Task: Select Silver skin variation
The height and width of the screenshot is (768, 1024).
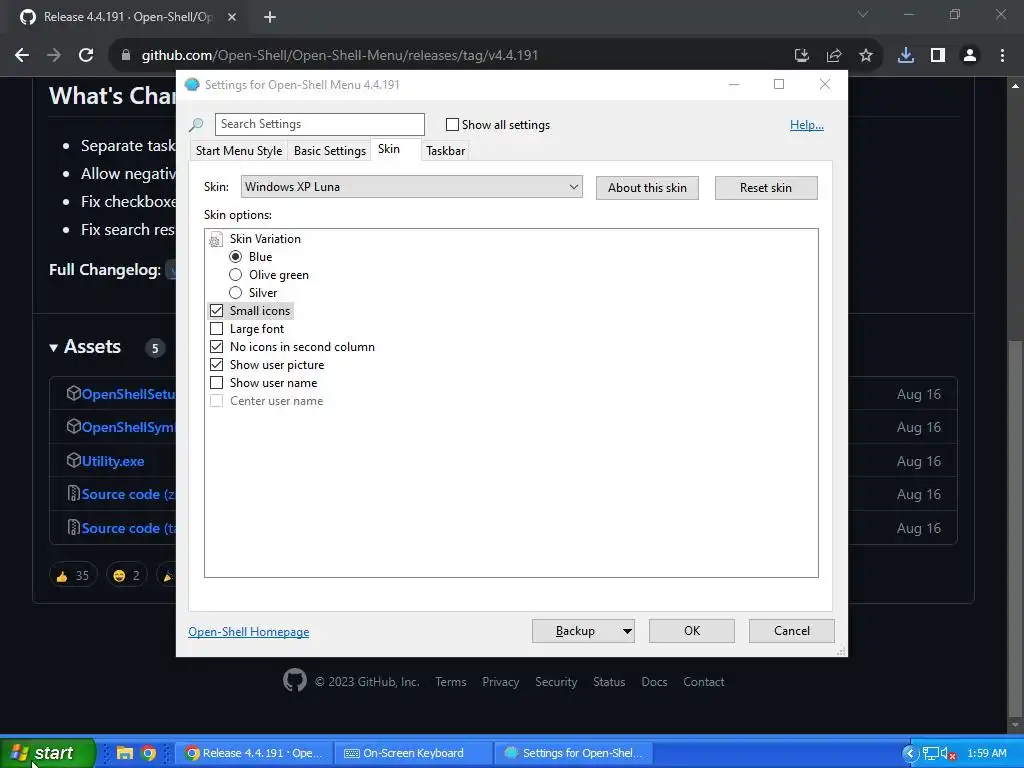Action: 236,293
